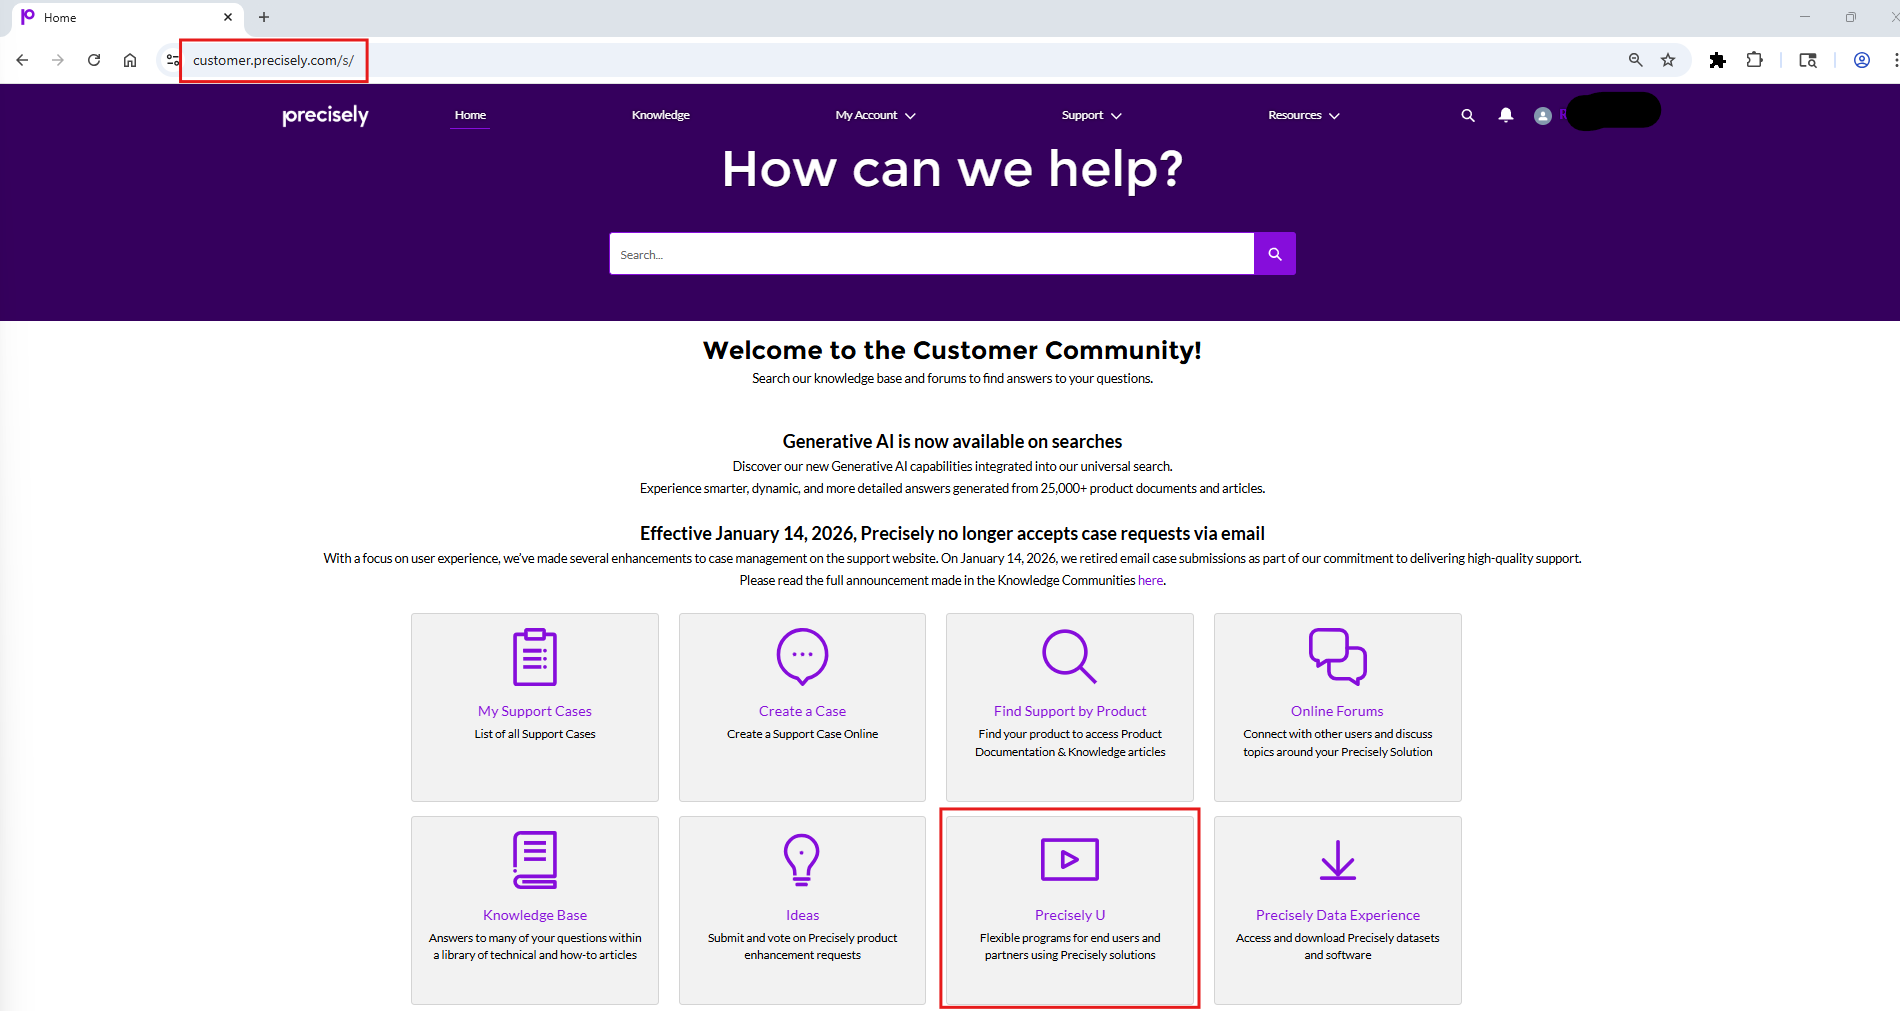Expand the Support dropdown menu
Viewport: 1900px width, 1011px height.
click(x=1092, y=115)
